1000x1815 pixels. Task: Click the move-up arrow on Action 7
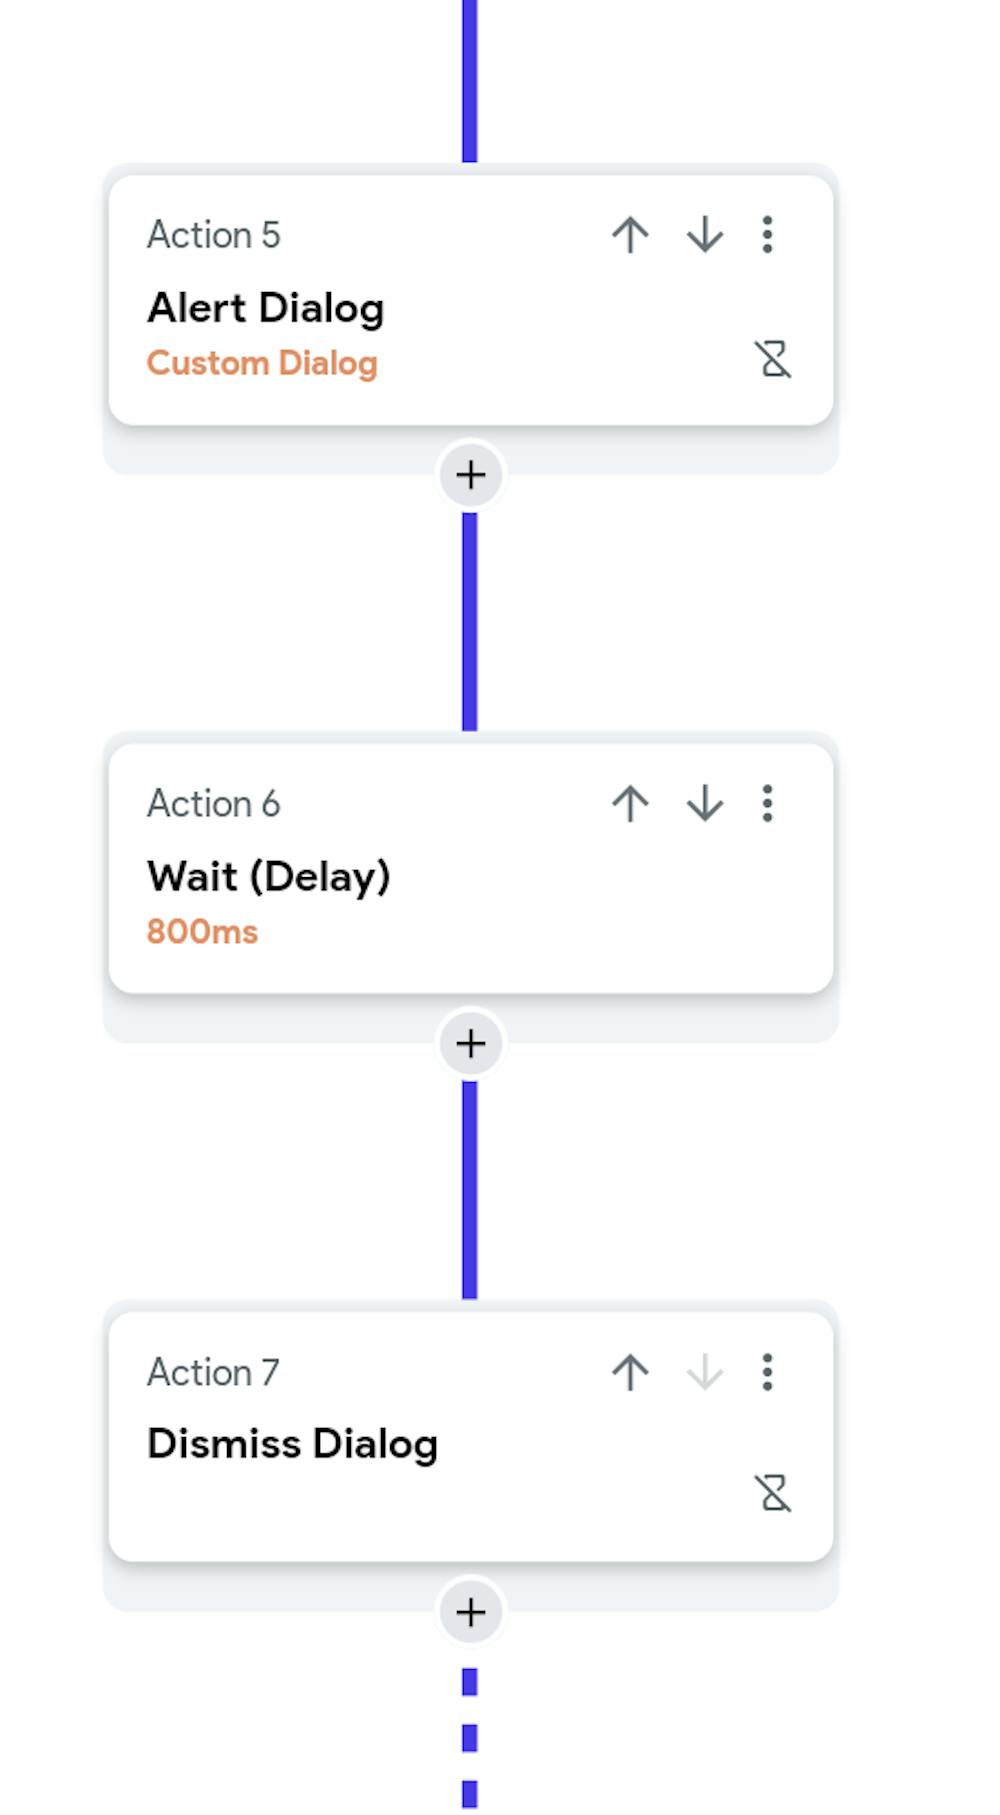[629, 1372]
